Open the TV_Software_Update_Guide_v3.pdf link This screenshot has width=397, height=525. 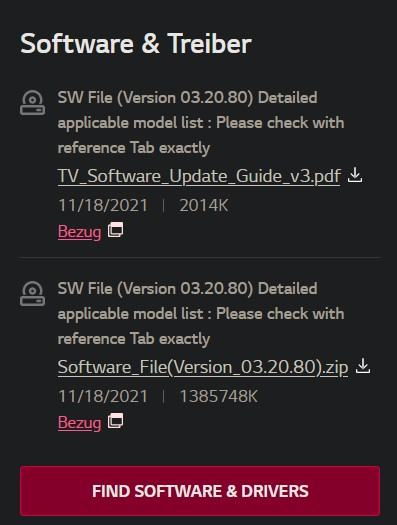(199, 176)
